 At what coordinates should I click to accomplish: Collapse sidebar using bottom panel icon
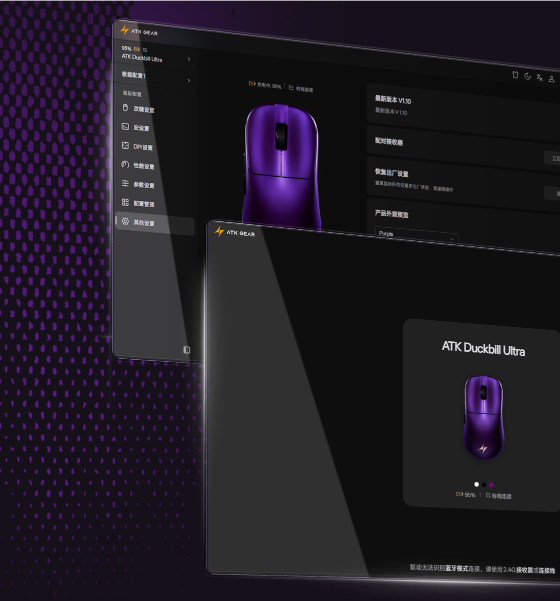click(187, 350)
